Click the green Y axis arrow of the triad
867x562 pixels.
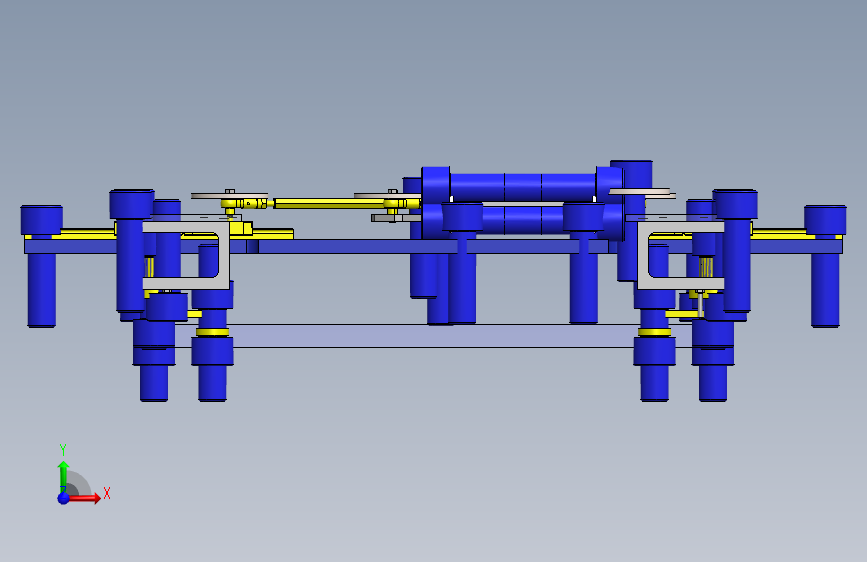click(x=64, y=476)
